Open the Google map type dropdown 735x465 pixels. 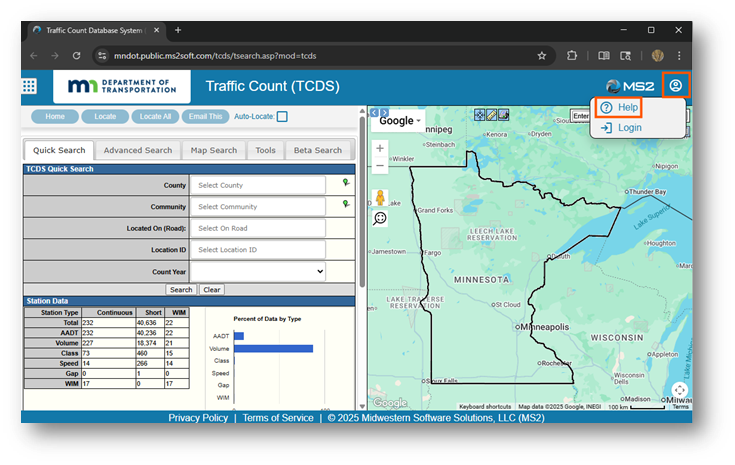(x=400, y=121)
